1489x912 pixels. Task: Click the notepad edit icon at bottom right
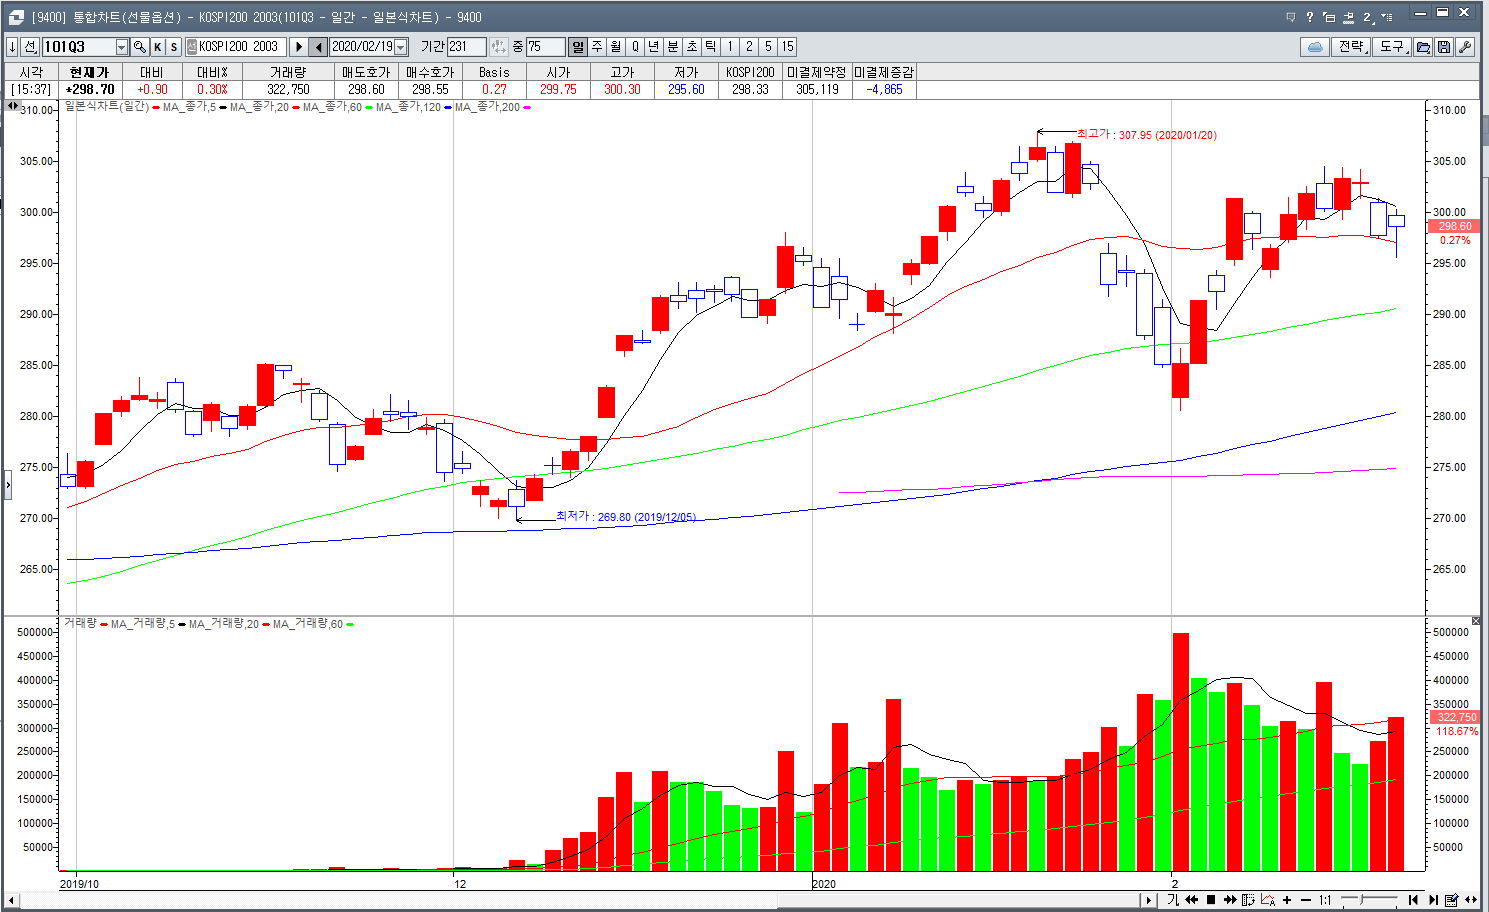(1452, 900)
